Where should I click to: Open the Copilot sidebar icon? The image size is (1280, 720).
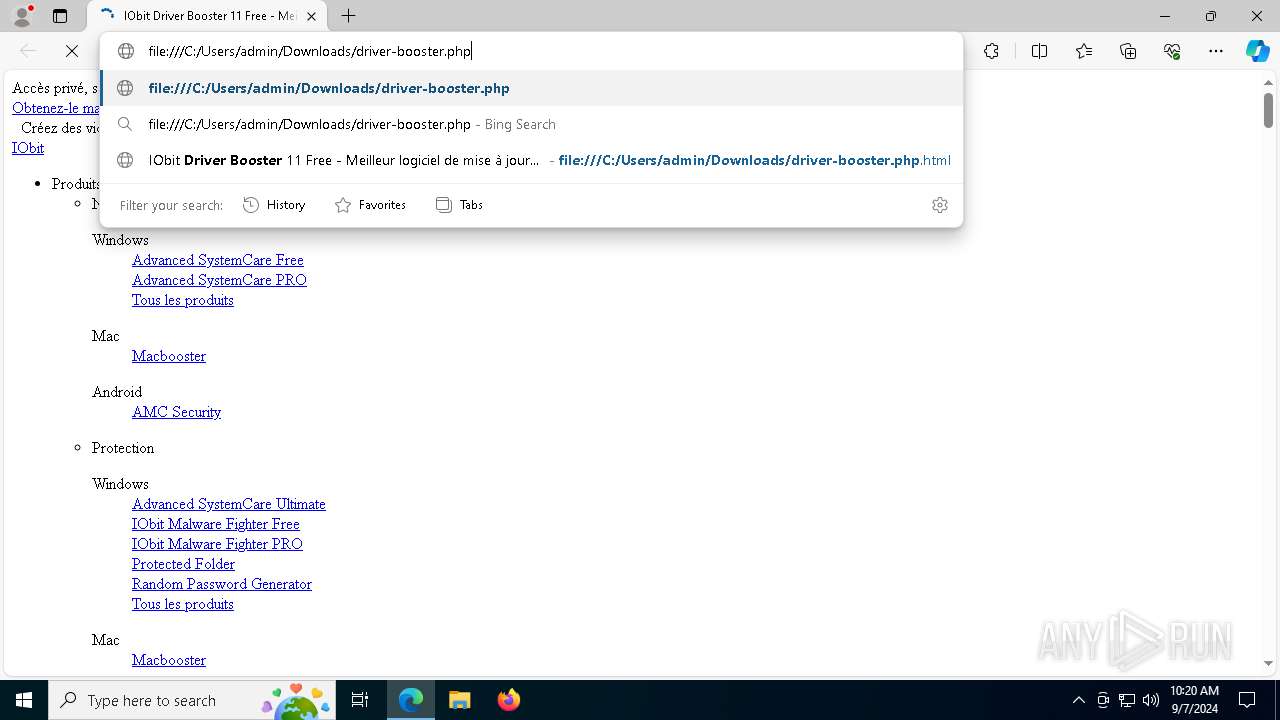[x=1257, y=51]
